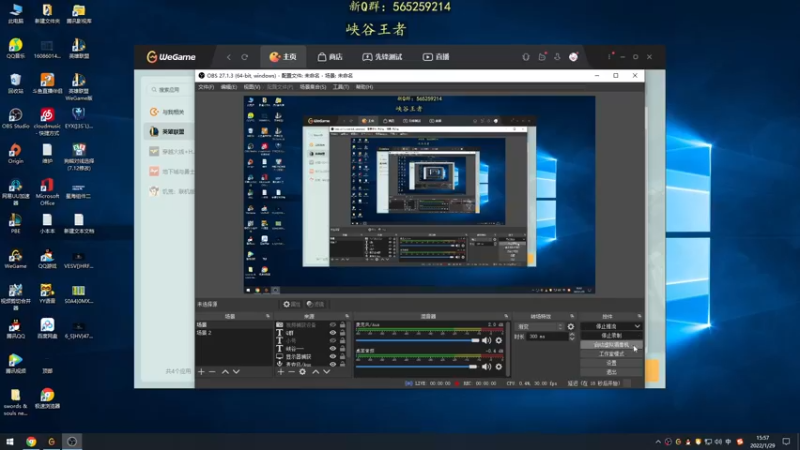Open Microsoft Office desktop shortcut
This screenshot has width=800, height=450.
pos(47,192)
